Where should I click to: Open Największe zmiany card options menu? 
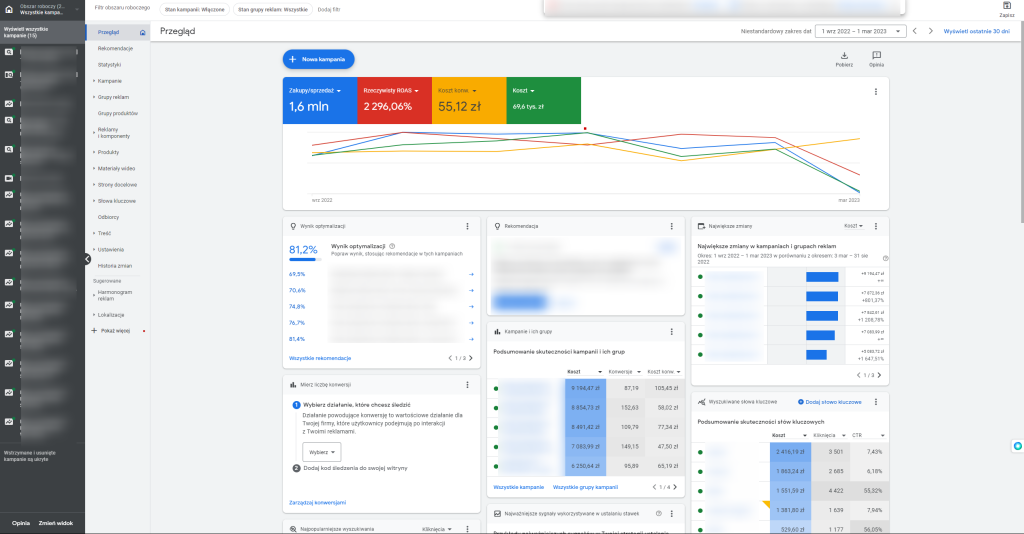coord(876,226)
